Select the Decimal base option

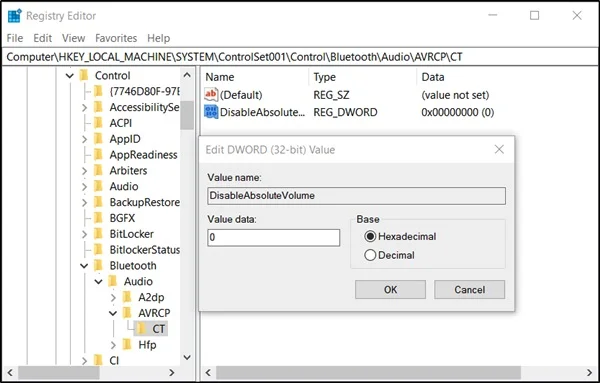click(370, 255)
